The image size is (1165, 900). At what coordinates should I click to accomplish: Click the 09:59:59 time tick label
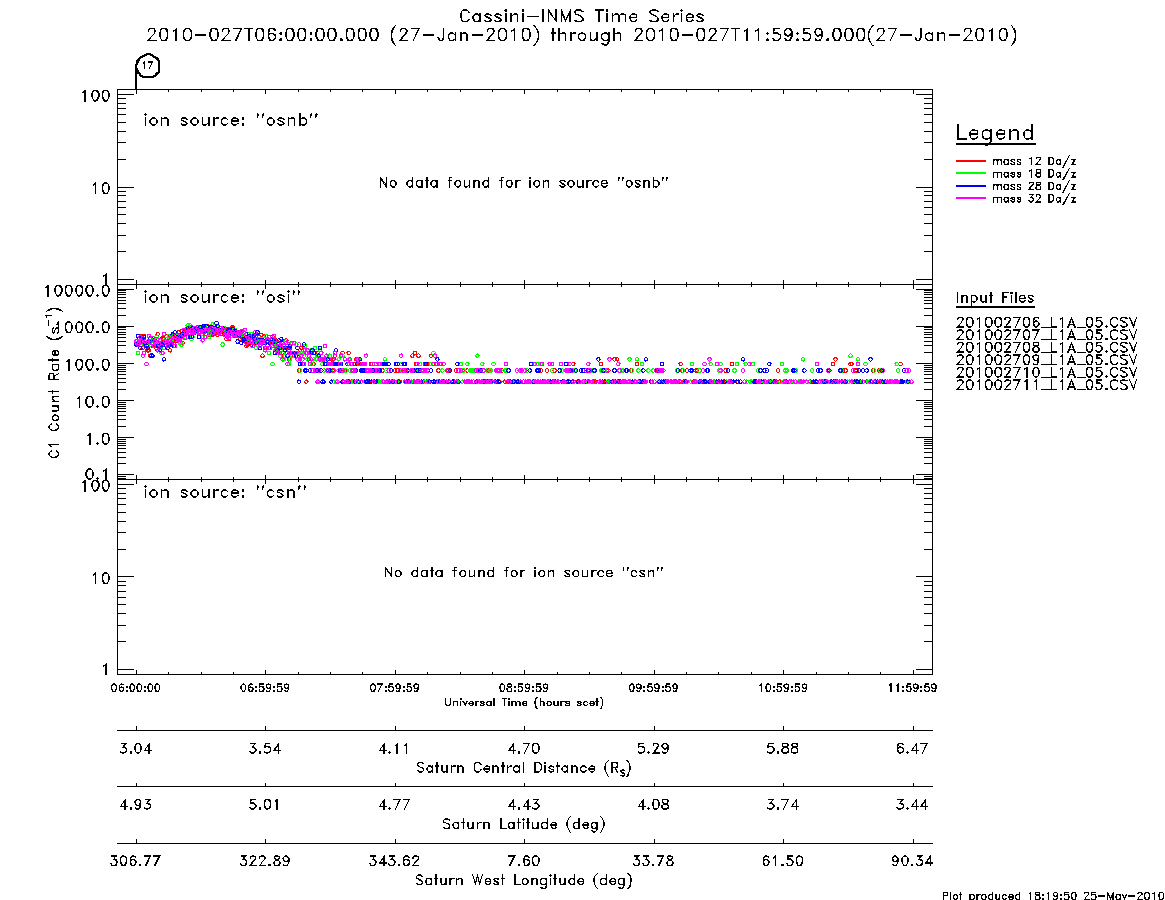[653, 688]
